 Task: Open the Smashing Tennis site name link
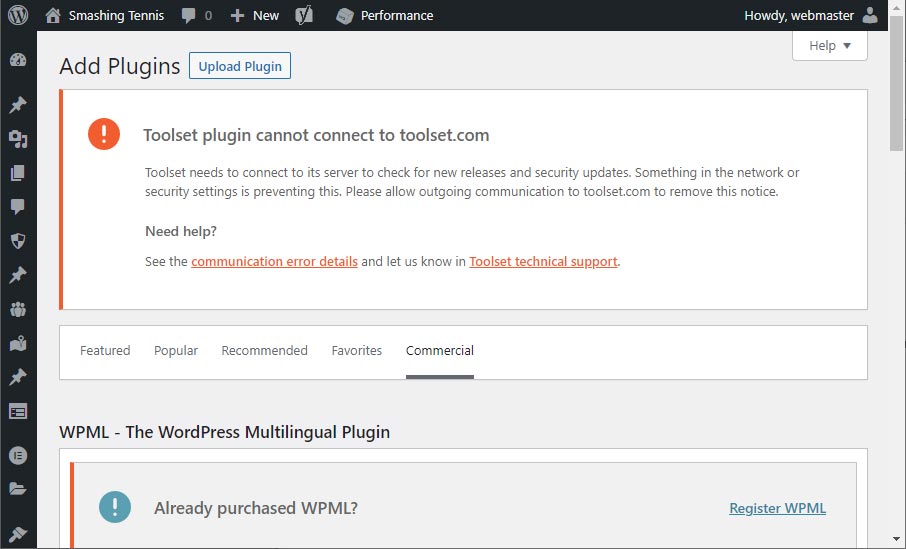click(116, 16)
